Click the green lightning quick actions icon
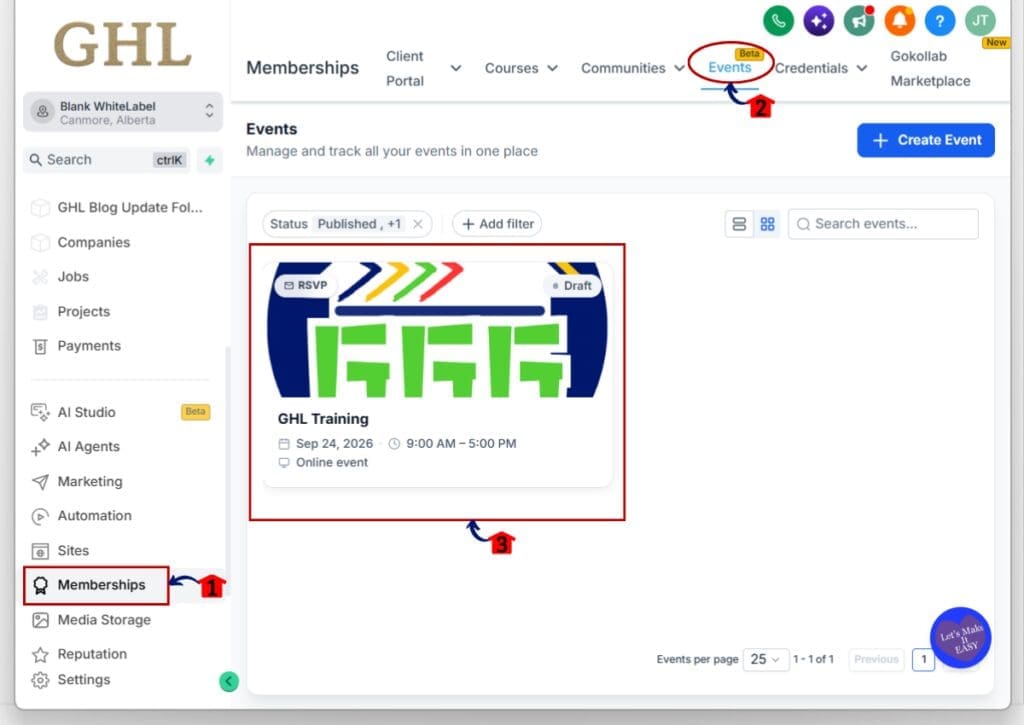 tap(210, 160)
